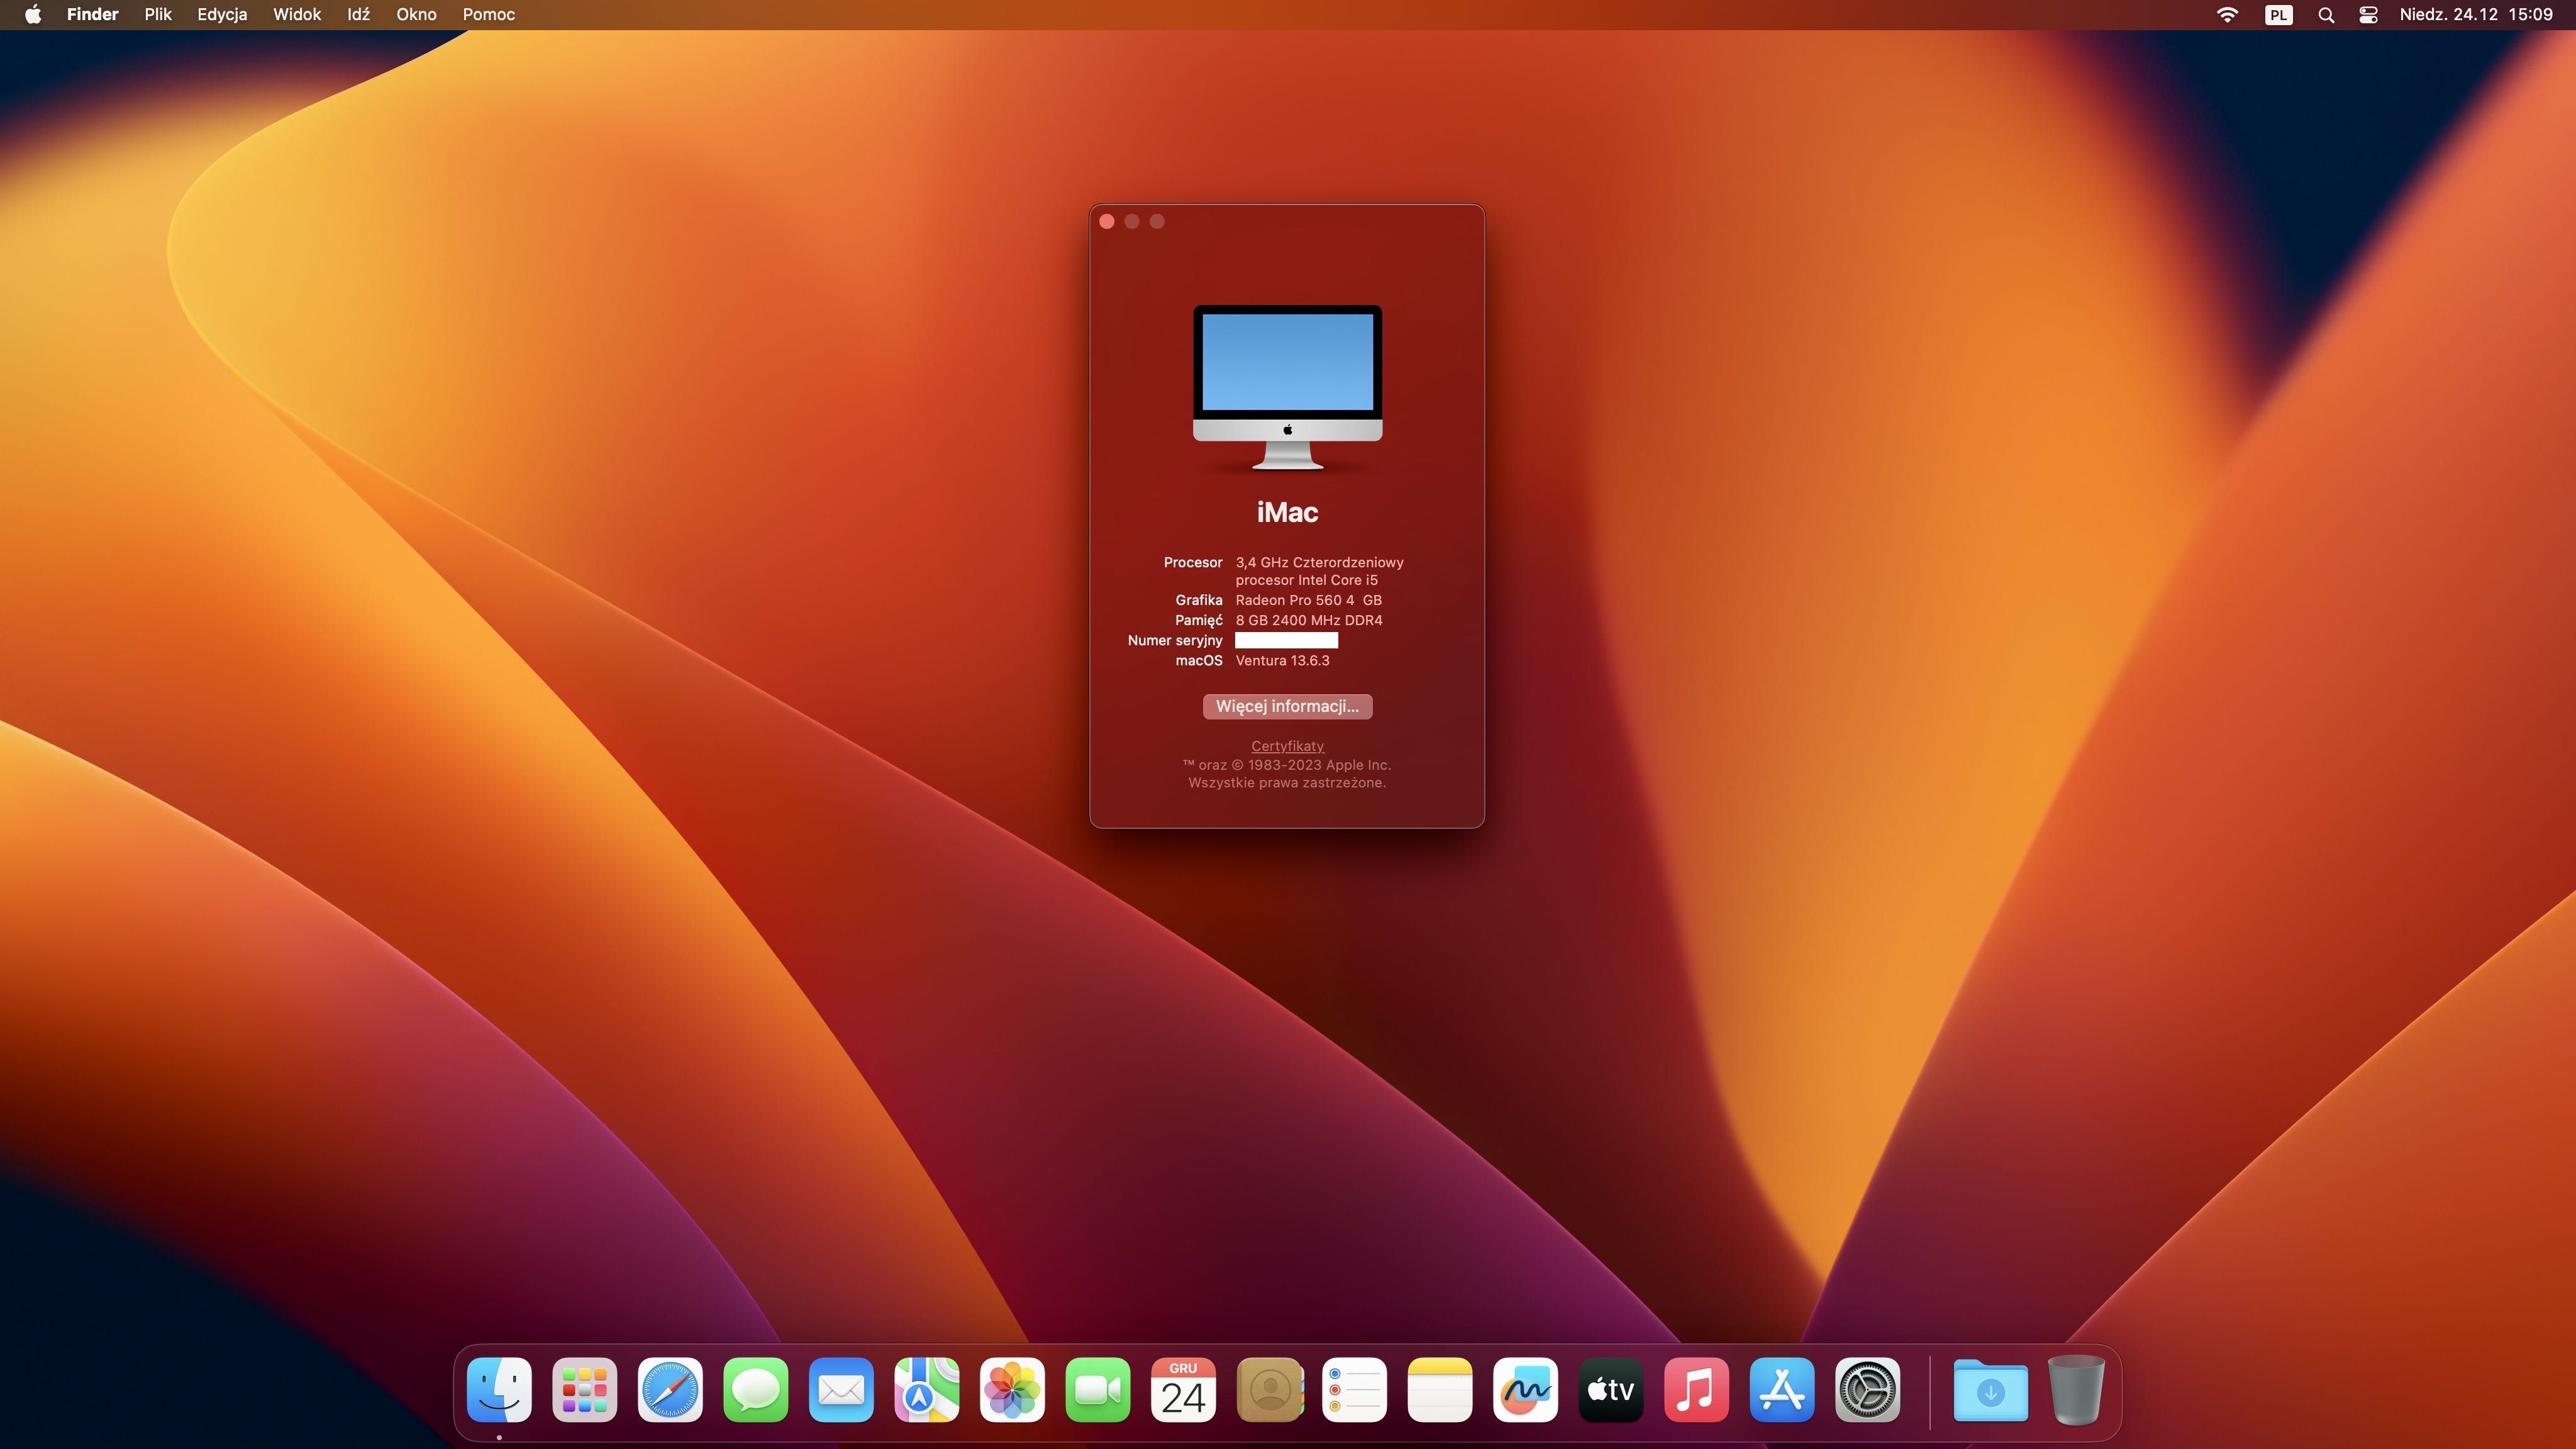Open the Apple menu
2576x1449 pixels.
pyautogui.click(x=33, y=14)
